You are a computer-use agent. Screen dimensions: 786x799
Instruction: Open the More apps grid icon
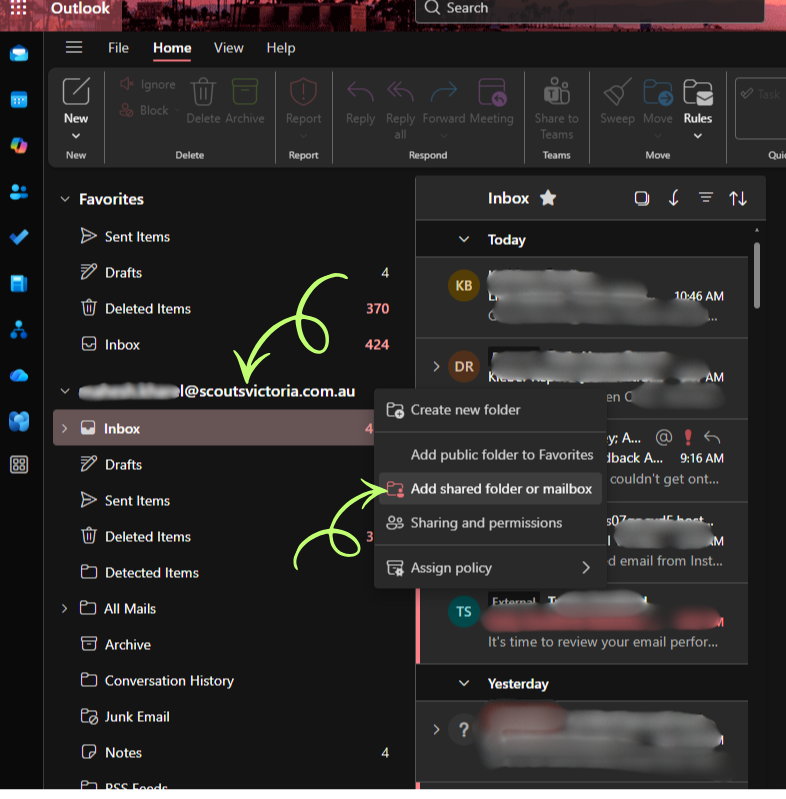(19, 465)
